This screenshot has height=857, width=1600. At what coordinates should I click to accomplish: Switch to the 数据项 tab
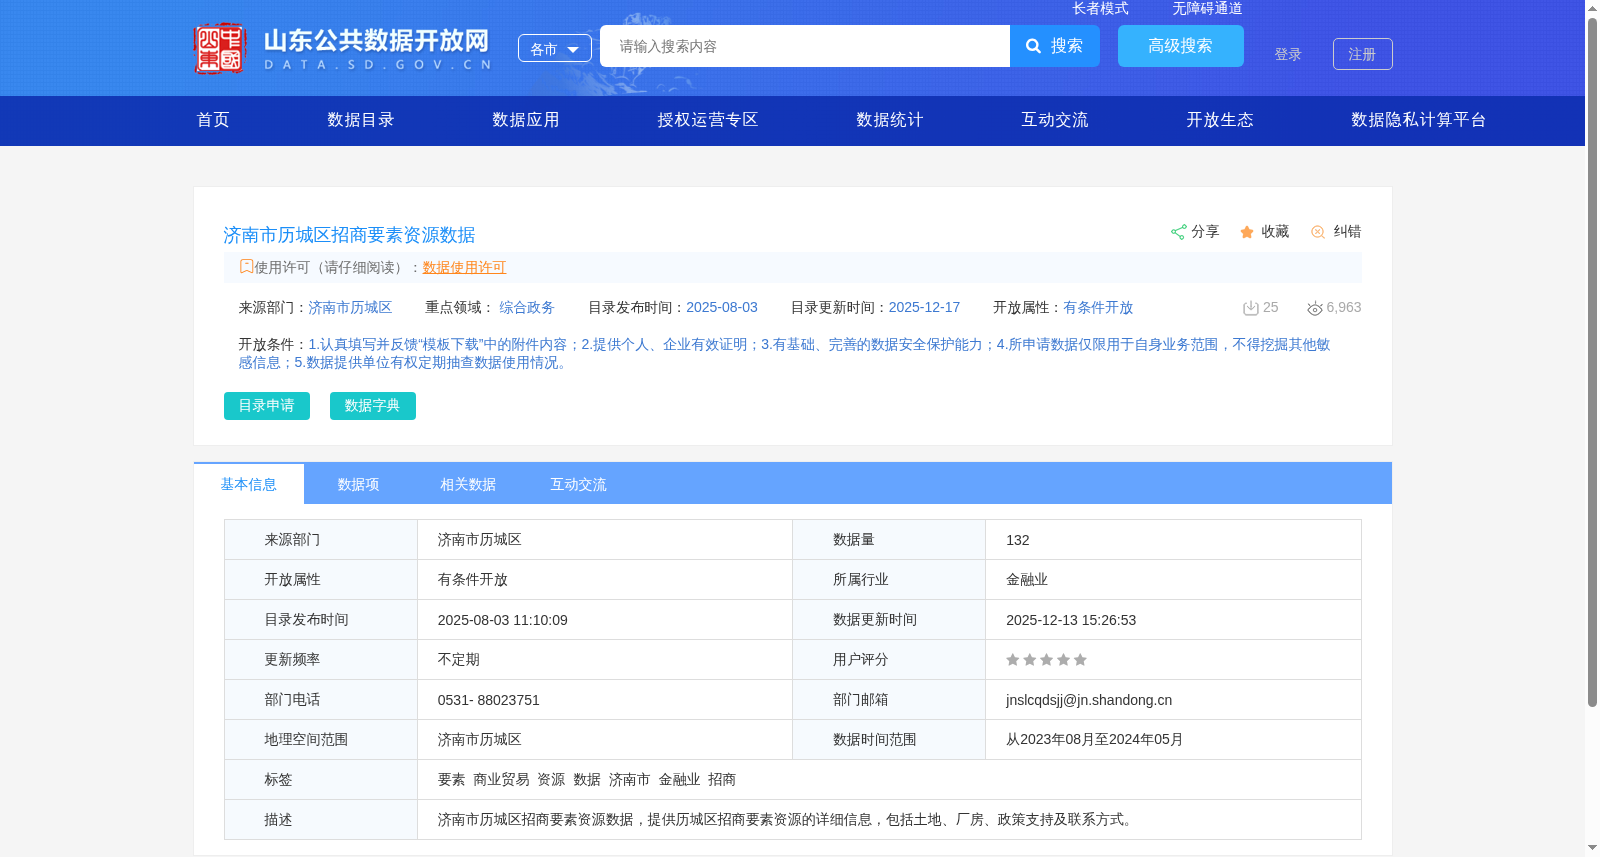(358, 484)
